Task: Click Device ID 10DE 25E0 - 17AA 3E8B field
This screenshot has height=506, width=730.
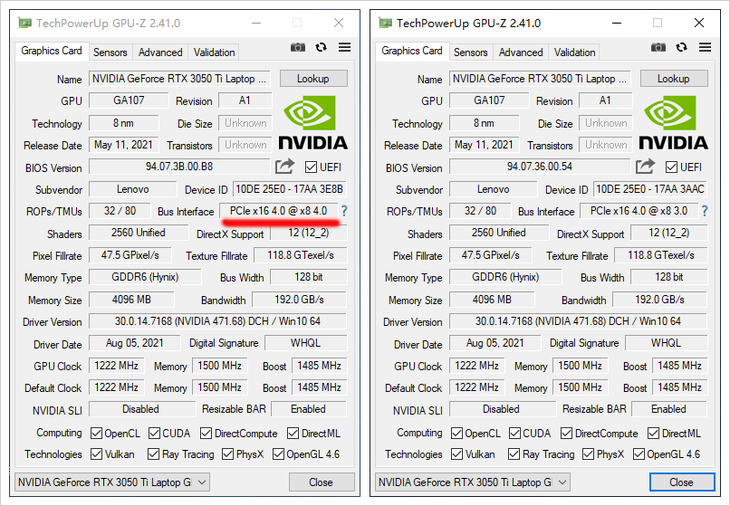Action: (290, 189)
